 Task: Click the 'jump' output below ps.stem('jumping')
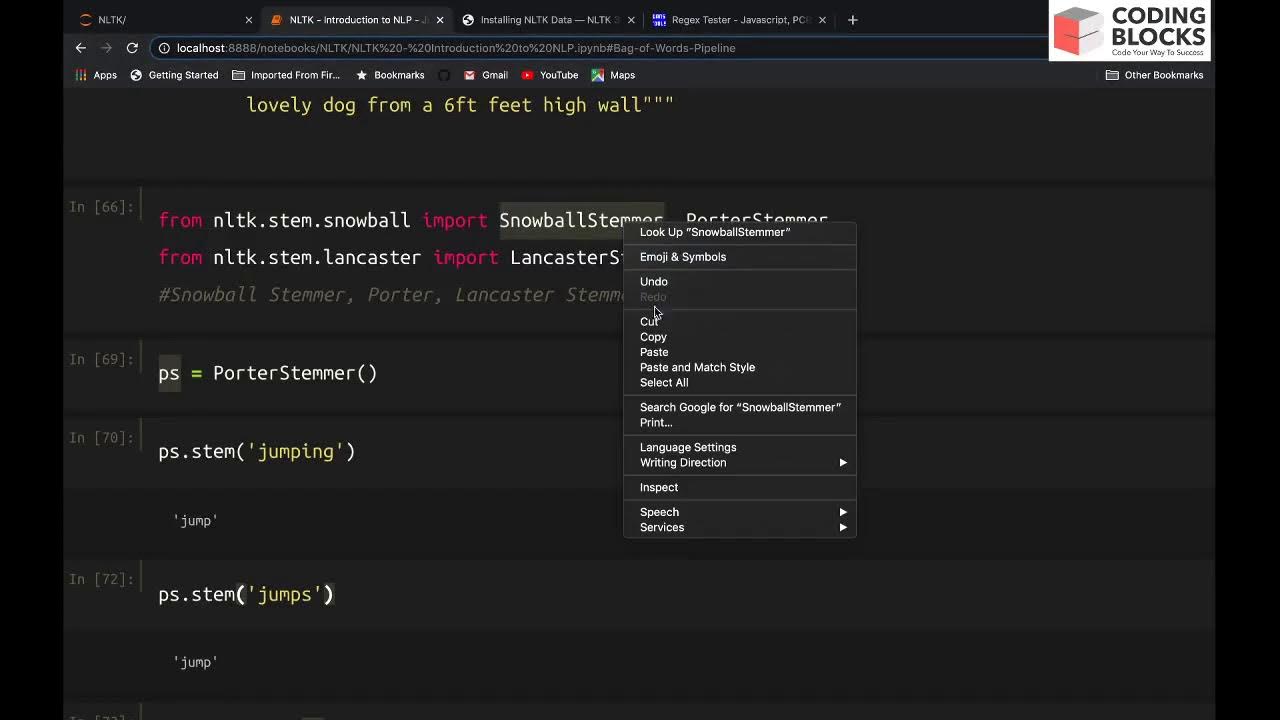pyautogui.click(x=195, y=520)
